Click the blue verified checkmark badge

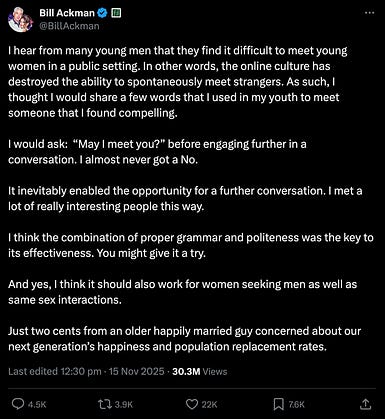click(102, 13)
